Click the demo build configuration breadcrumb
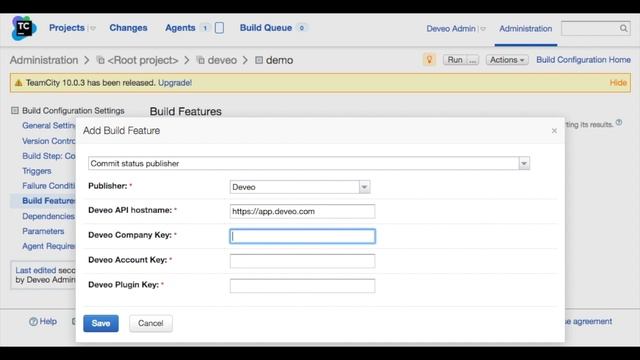640x360 pixels. point(279,60)
